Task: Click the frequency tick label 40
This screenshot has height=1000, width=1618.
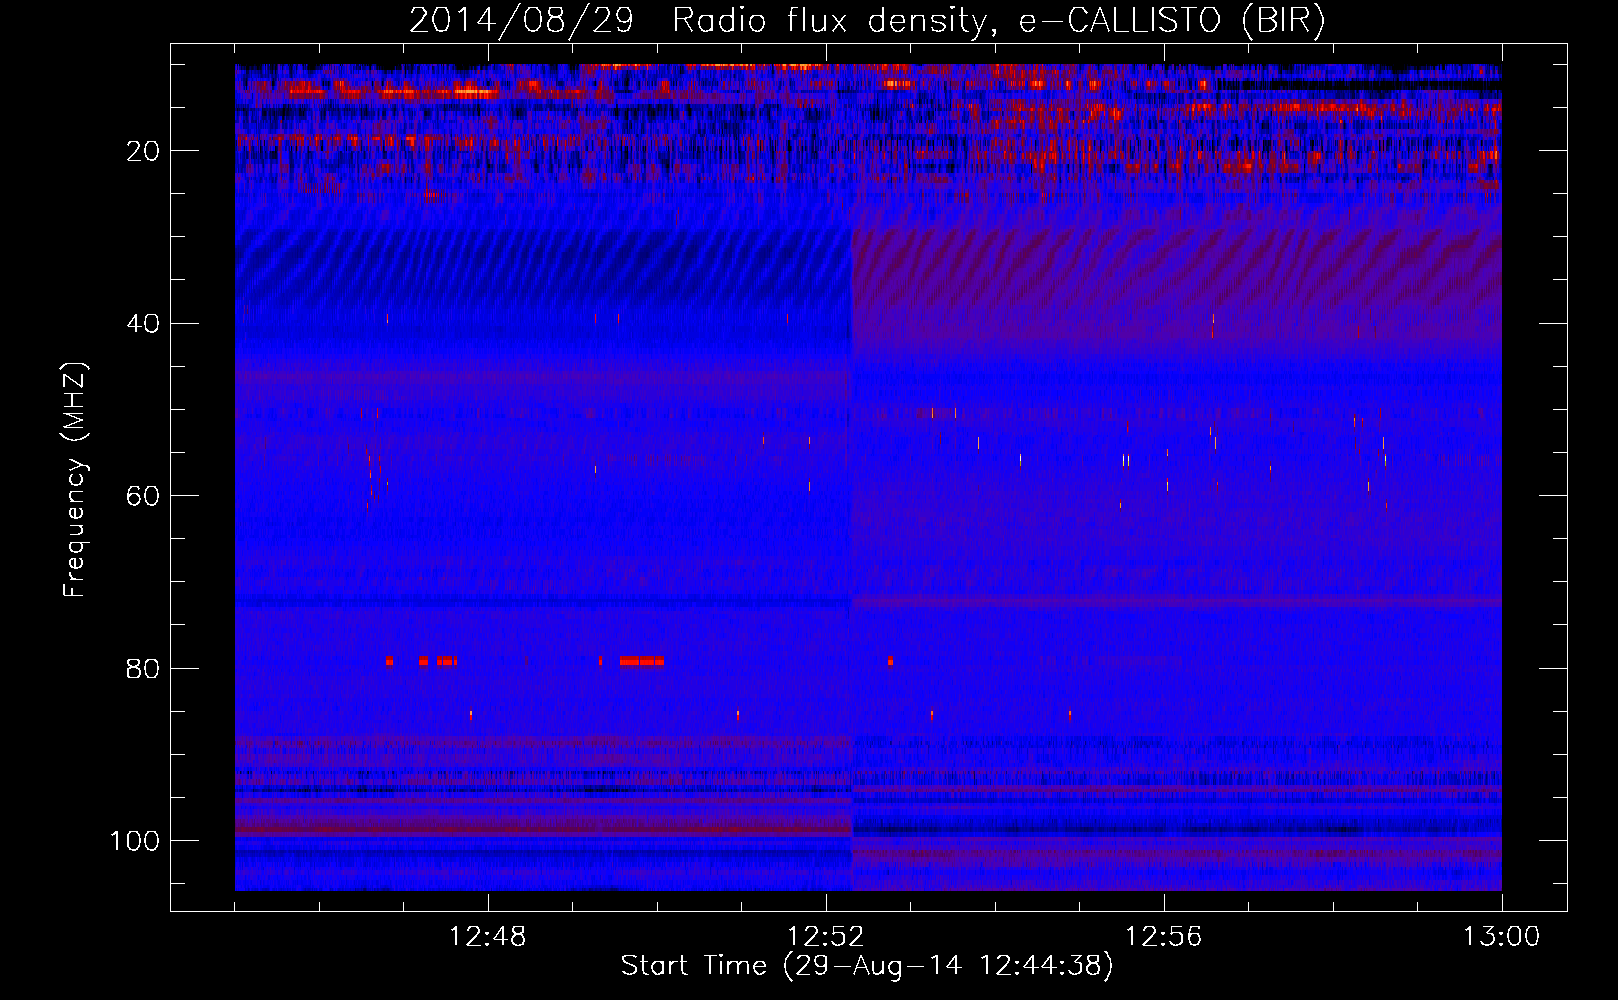Action: pyautogui.click(x=143, y=324)
